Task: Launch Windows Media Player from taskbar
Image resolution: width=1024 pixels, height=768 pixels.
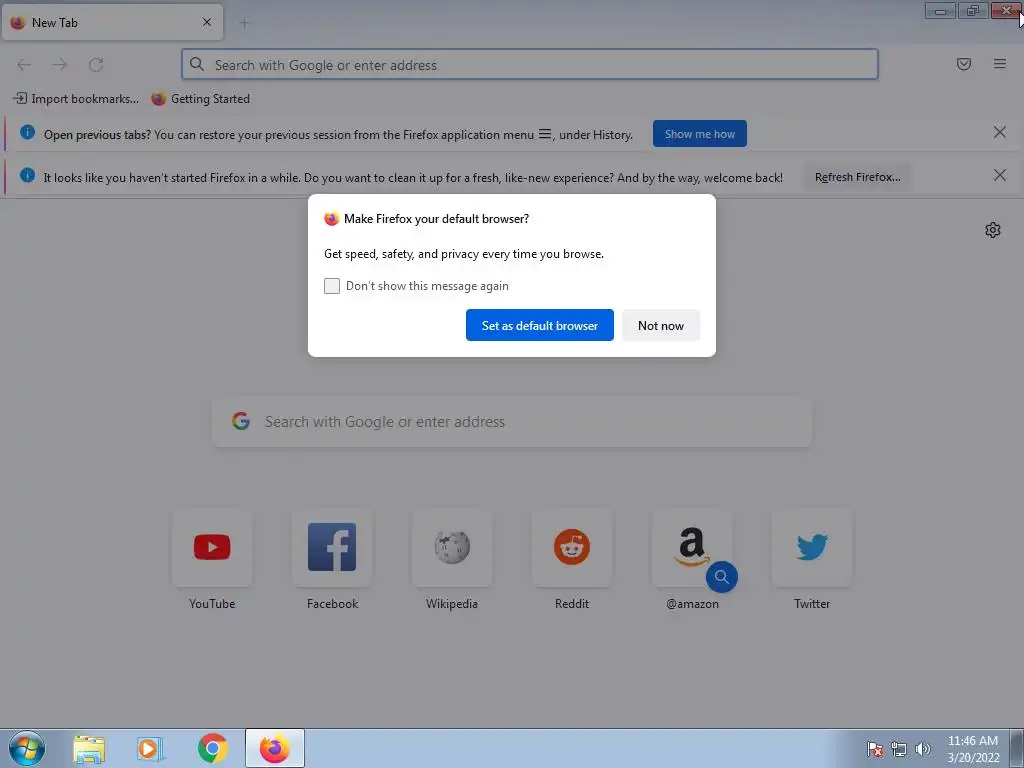Action: click(x=150, y=748)
